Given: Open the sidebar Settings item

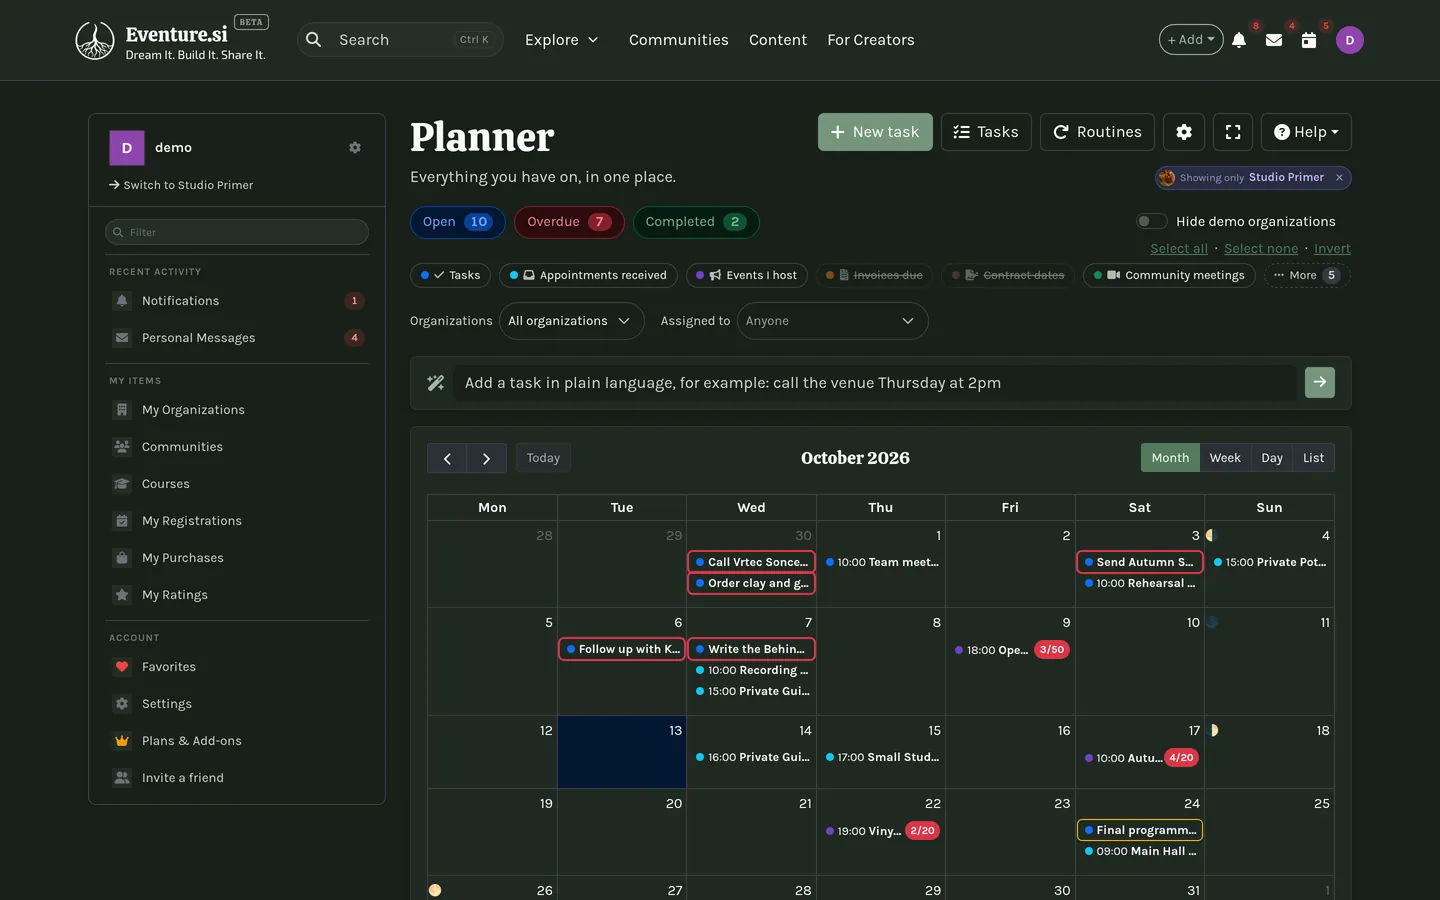Looking at the screenshot, I should click(237, 704).
